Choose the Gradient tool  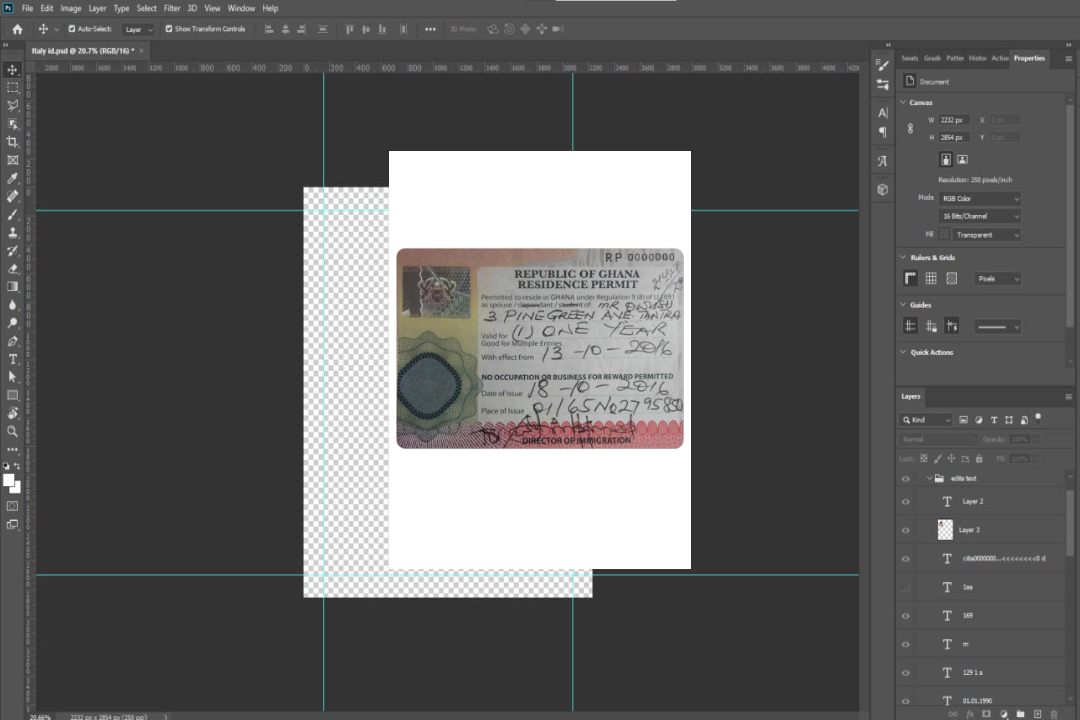[x=13, y=287]
